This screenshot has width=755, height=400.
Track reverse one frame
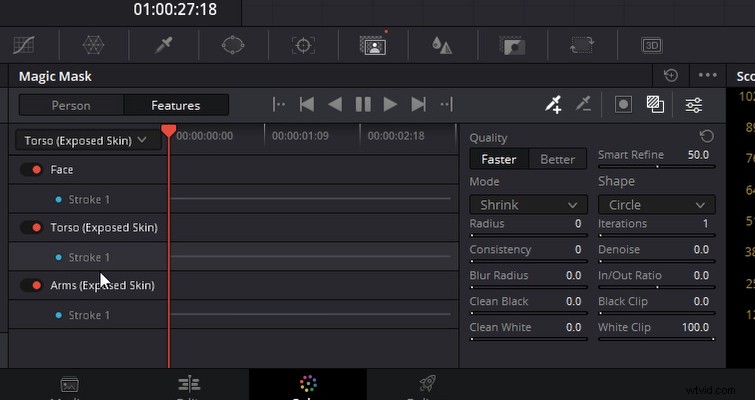307,104
